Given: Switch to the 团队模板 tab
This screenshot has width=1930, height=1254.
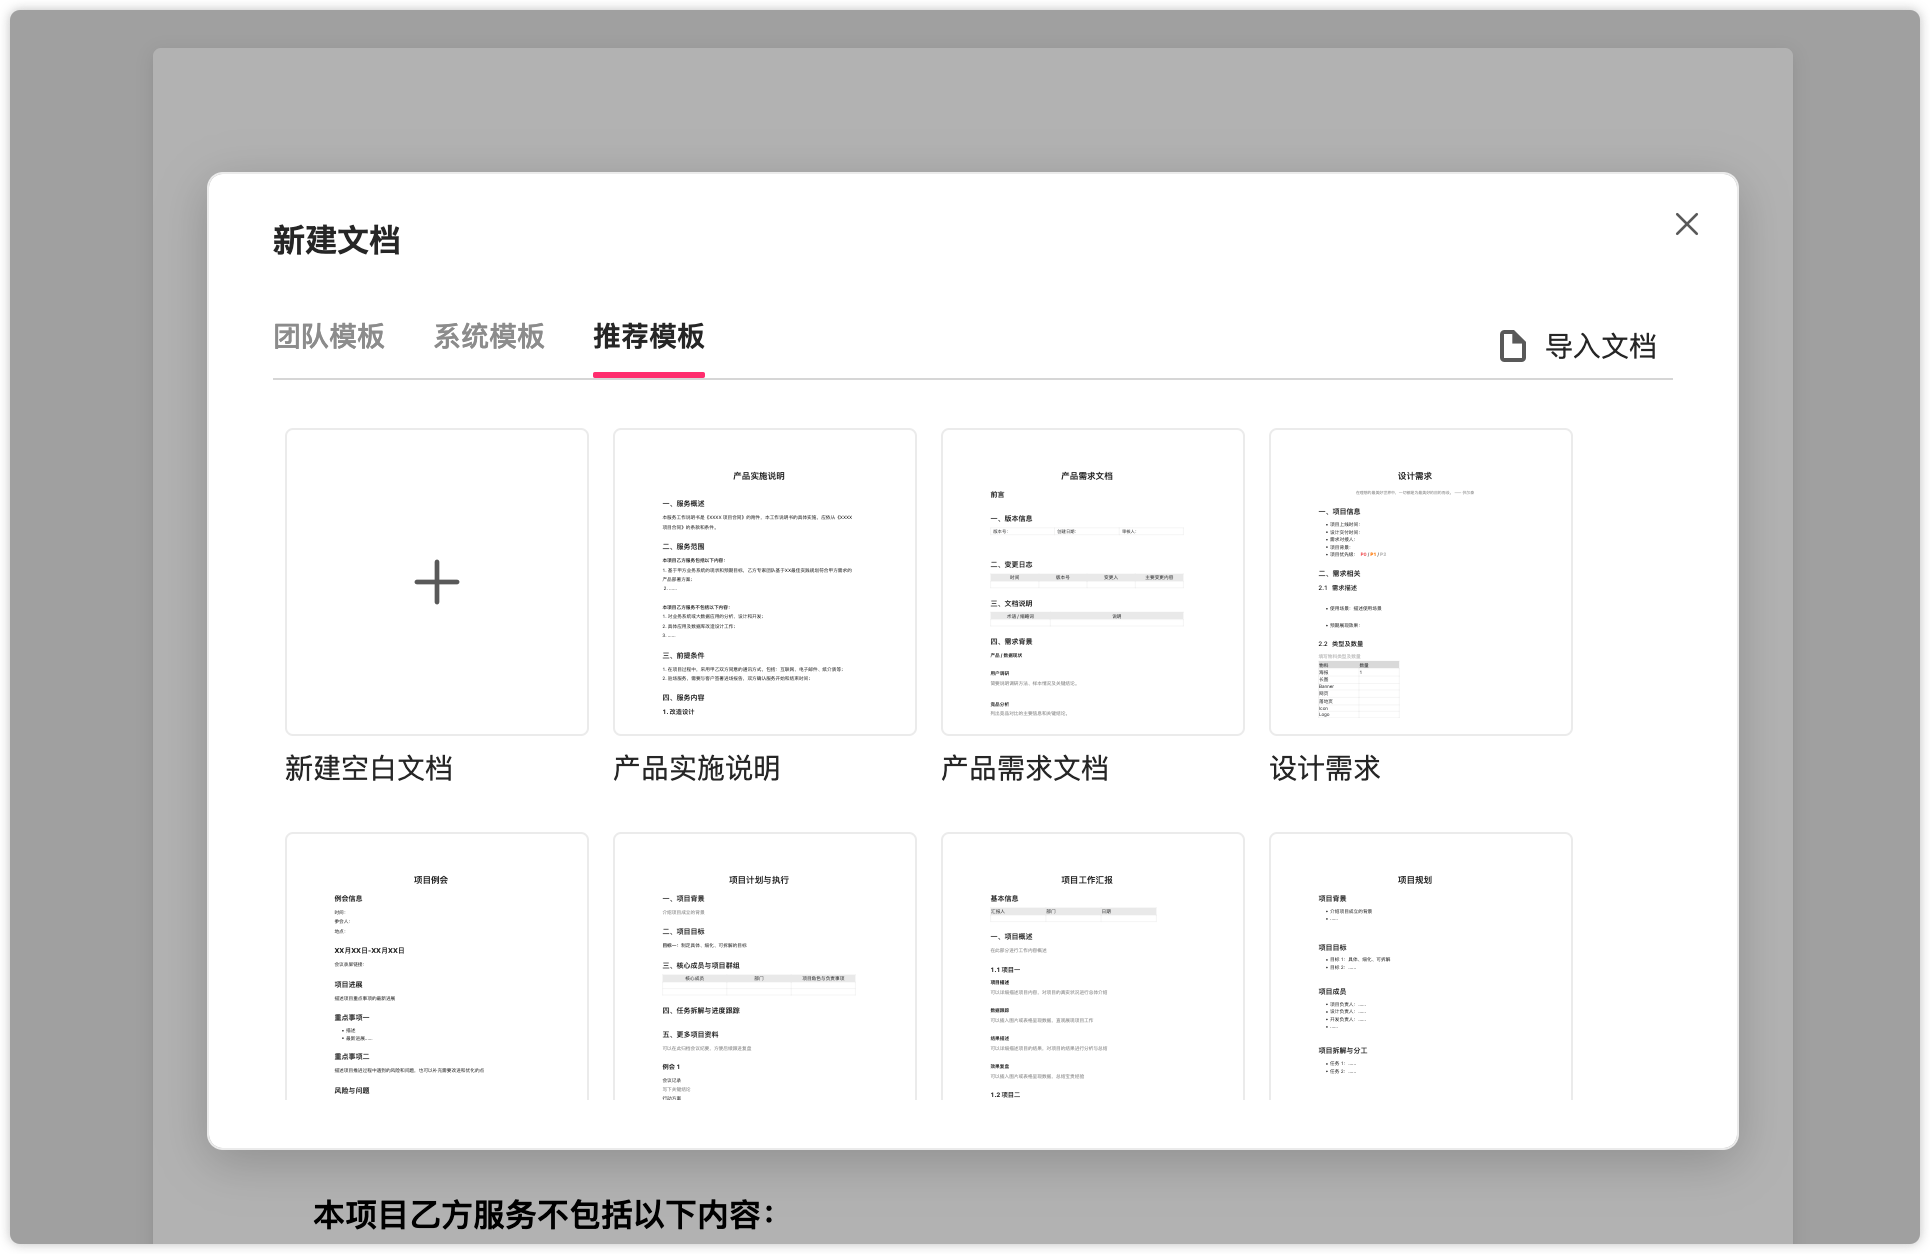Looking at the screenshot, I should [x=328, y=337].
